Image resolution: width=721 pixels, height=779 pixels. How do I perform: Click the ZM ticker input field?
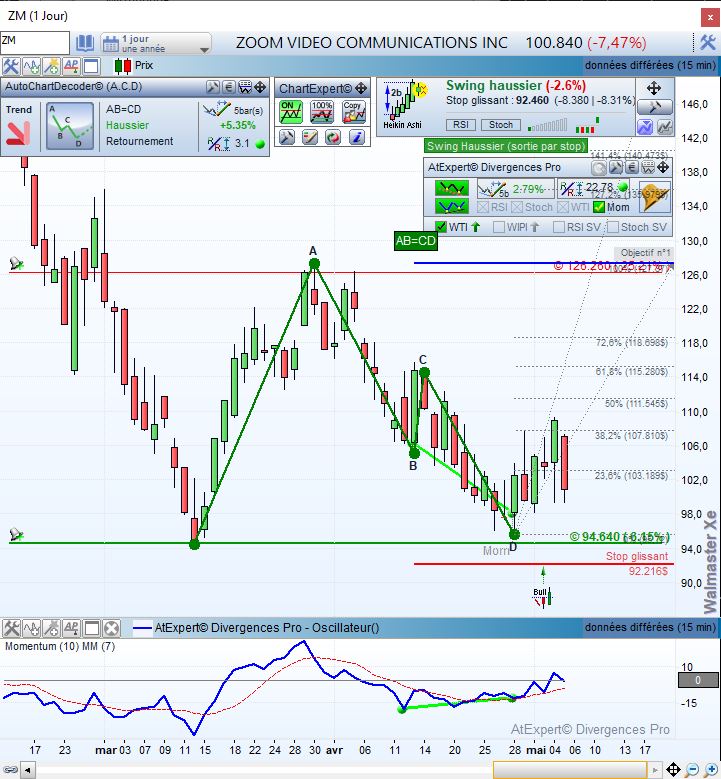(x=35, y=43)
